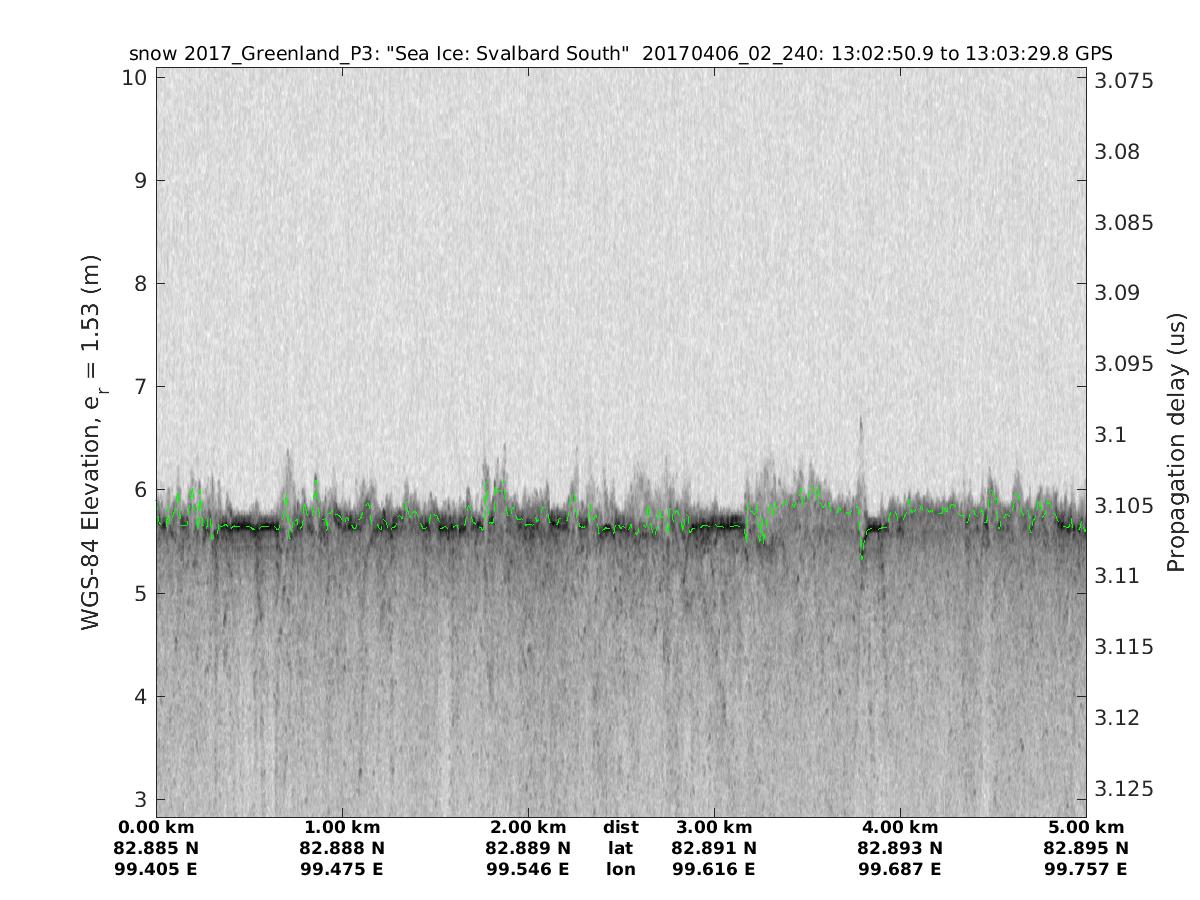Click the 99.687 E longitude label
This screenshot has width=1200, height=900.
click(900, 869)
